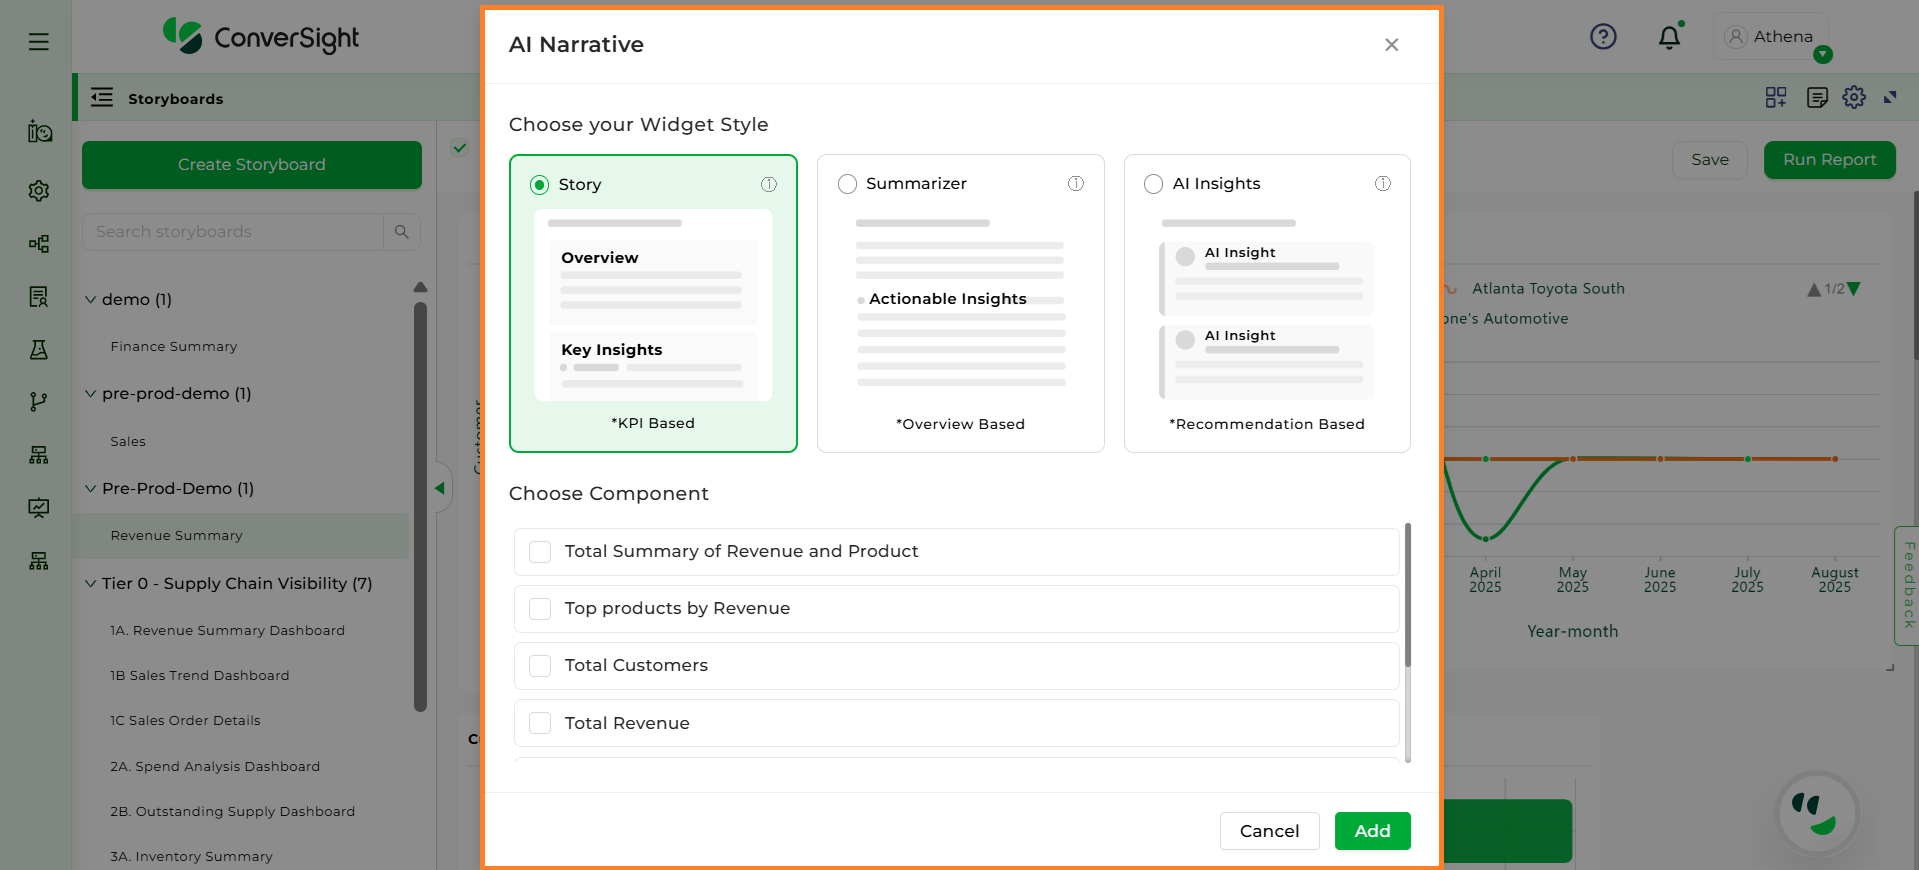Click the hamburger menu icon
1919x870 pixels.
coord(39,41)
